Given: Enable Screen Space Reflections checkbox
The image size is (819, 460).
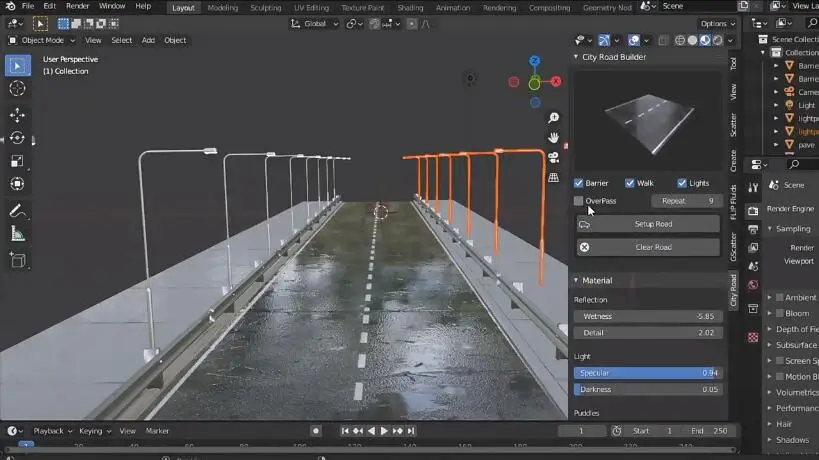Looking at the screenshot, I should click(780, 361).
